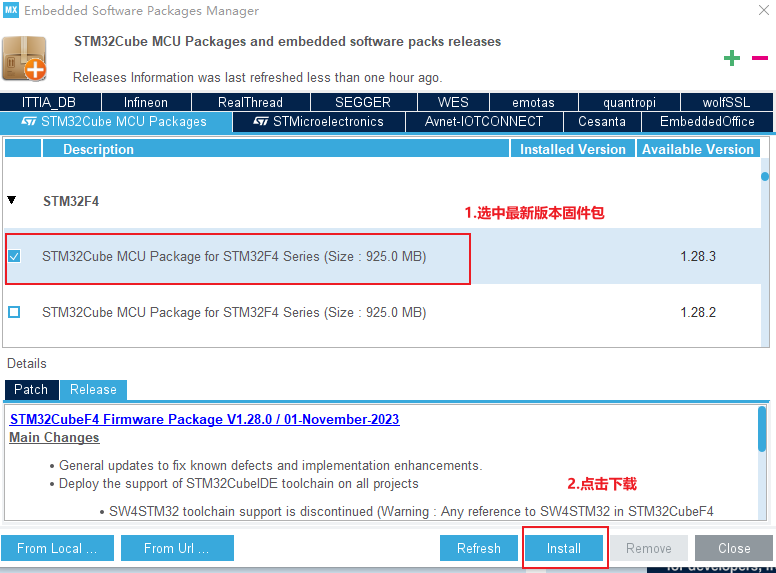This screenshot has width=776, height=573.
Task: Switch to the Infineon tab
Action: point(146,102)
